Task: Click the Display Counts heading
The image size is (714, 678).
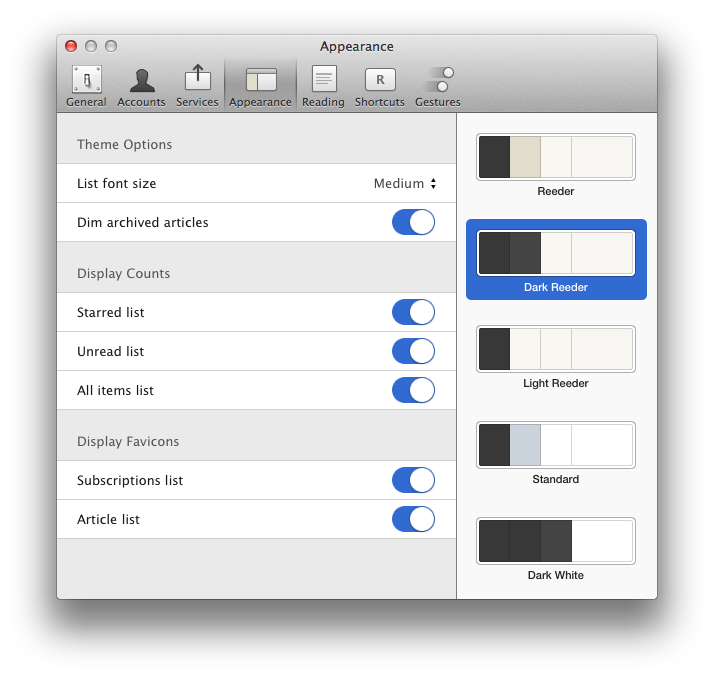Action: pyautogui.click(x=123, y=273)
